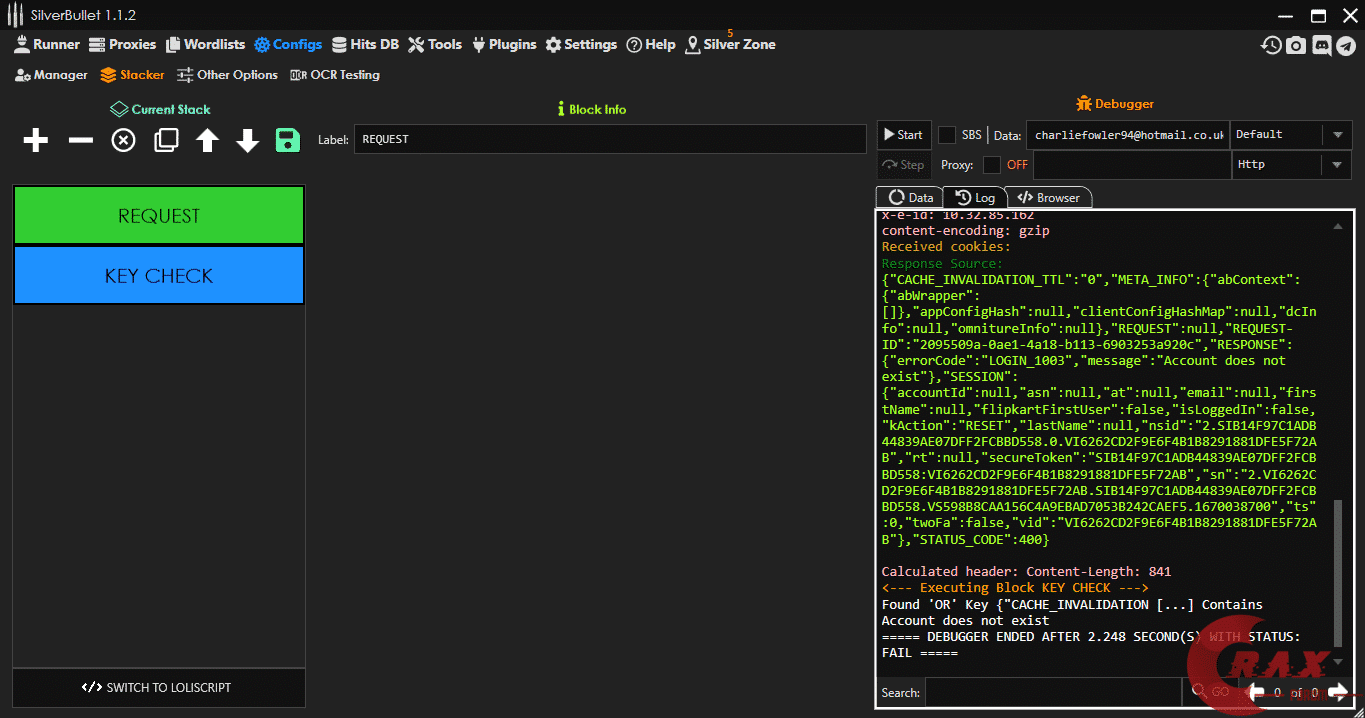Image resolution: width=1365 pixels, height=718 pixels.
Task: Disable the selected block with circled X
Action: tap(123, 141)
